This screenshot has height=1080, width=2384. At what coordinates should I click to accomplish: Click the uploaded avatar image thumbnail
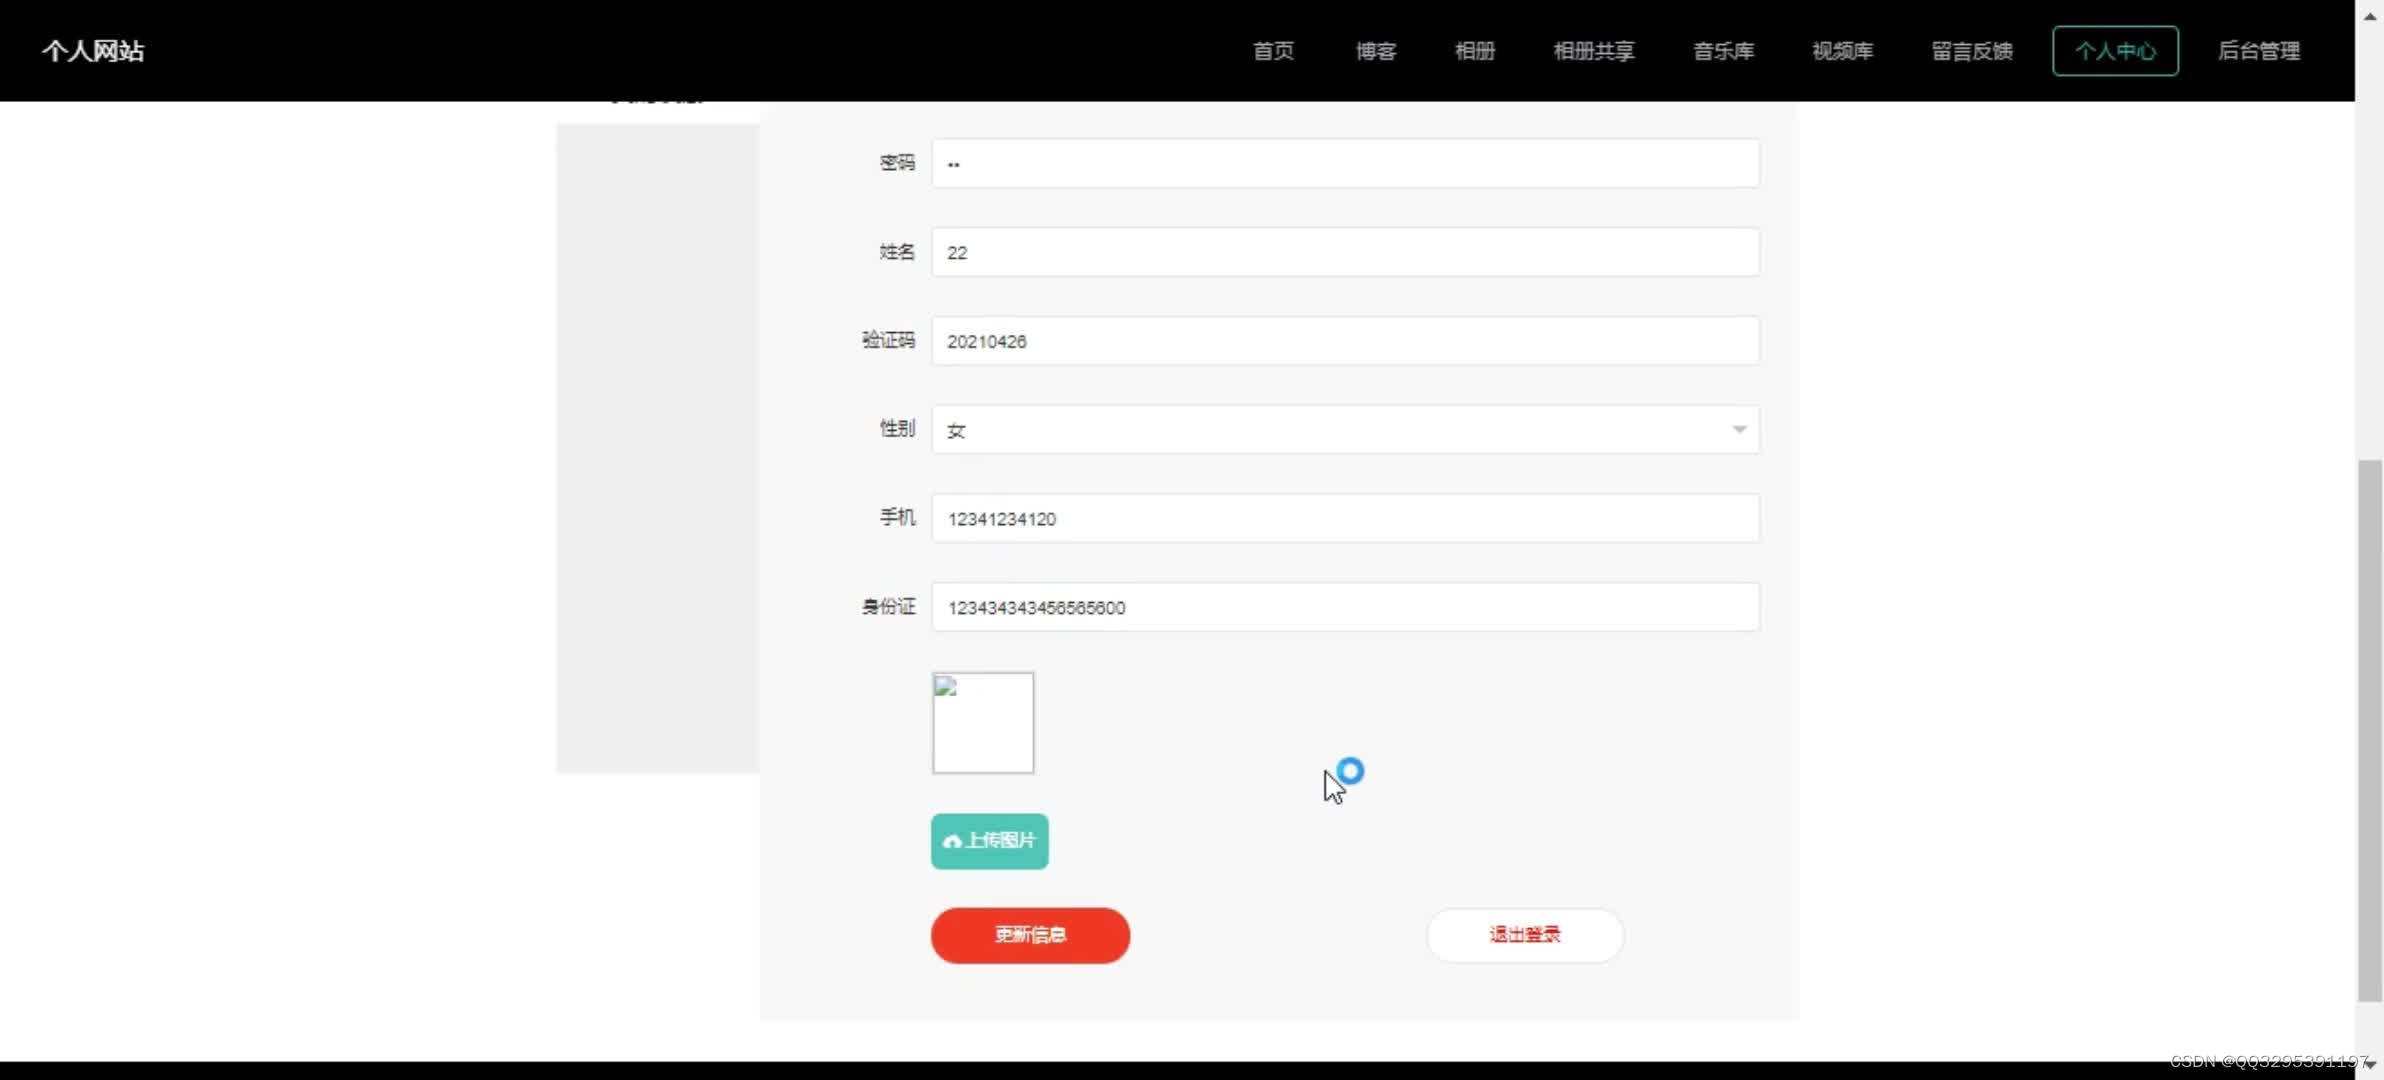click(x=983, y=723)
